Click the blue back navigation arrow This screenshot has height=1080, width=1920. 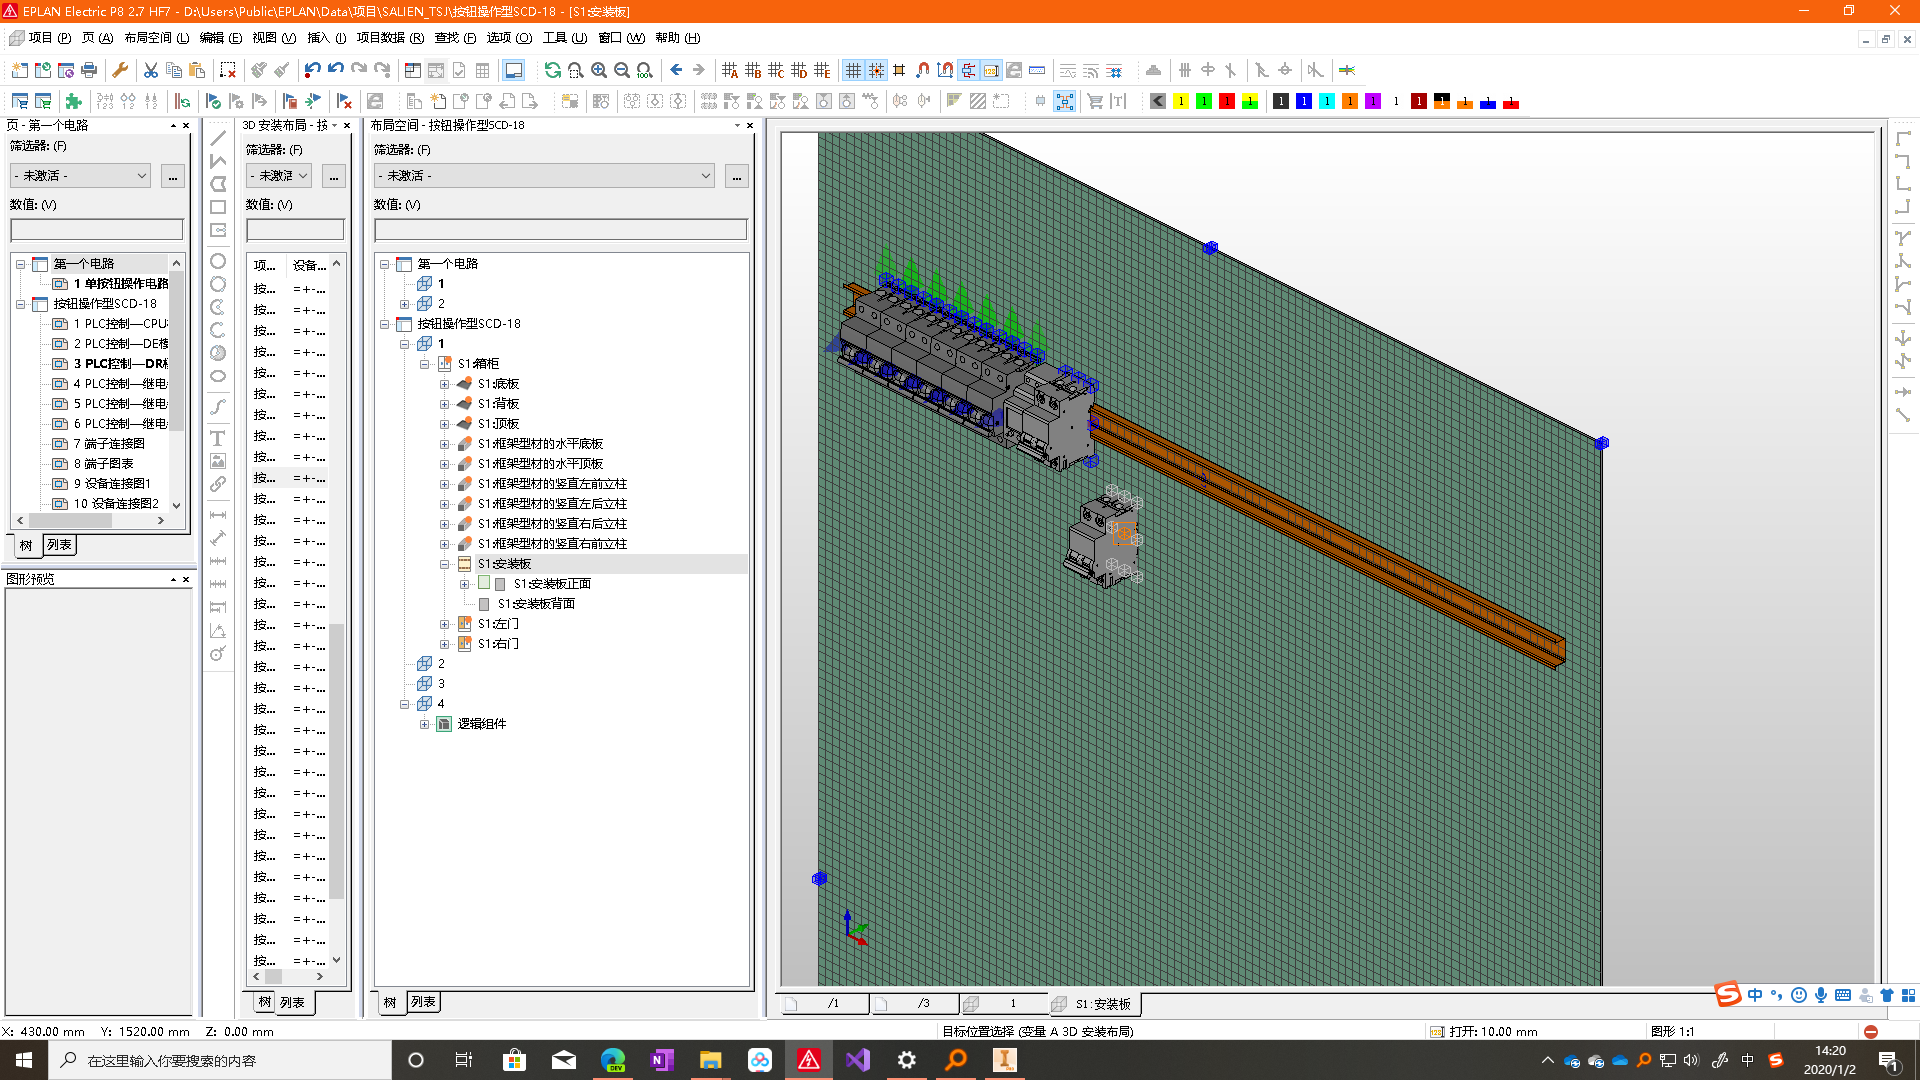click(x=676, y=70)
